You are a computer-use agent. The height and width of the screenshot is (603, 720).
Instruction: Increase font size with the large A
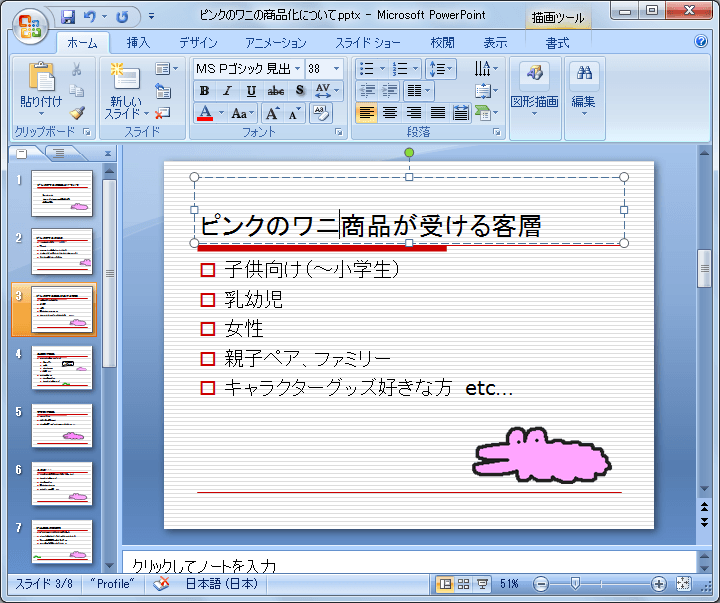(x=273, y=113)
